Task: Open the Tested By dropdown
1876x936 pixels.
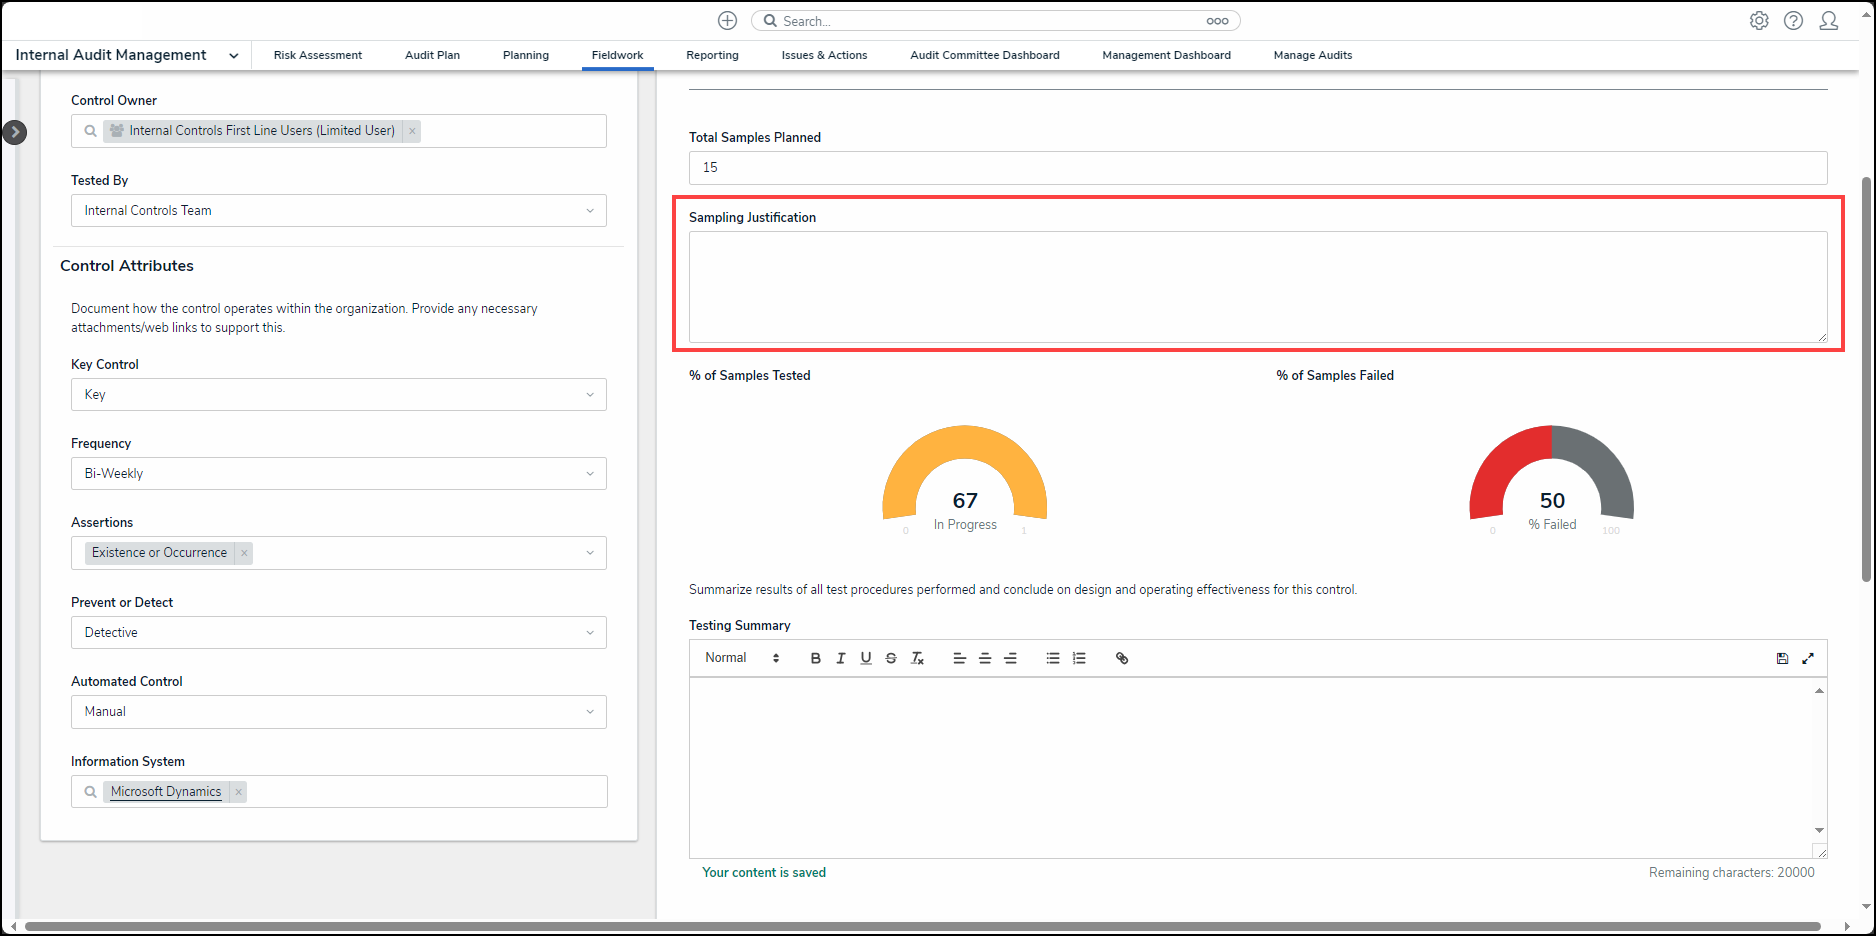Action: pos(338,211)
